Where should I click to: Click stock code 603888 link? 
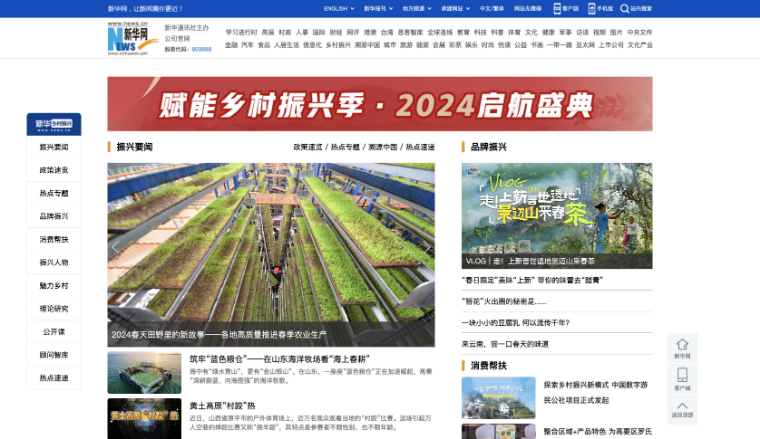(x=202, y=49)
